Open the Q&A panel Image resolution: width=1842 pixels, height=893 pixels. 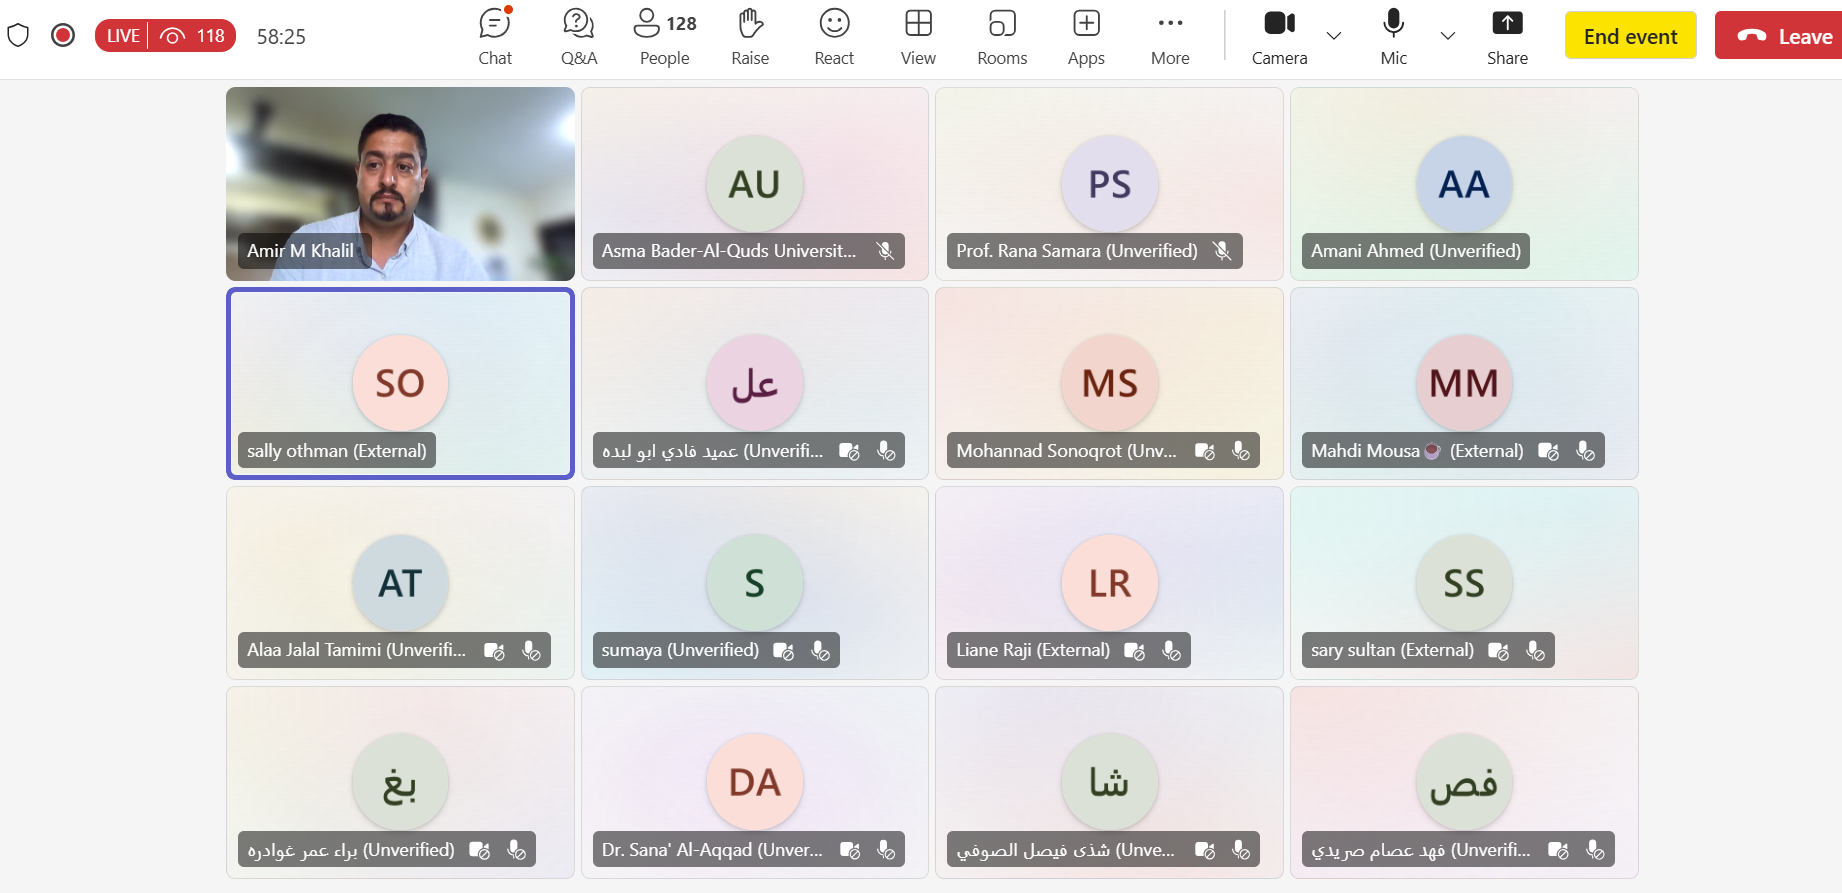click(x=579, y=37)
